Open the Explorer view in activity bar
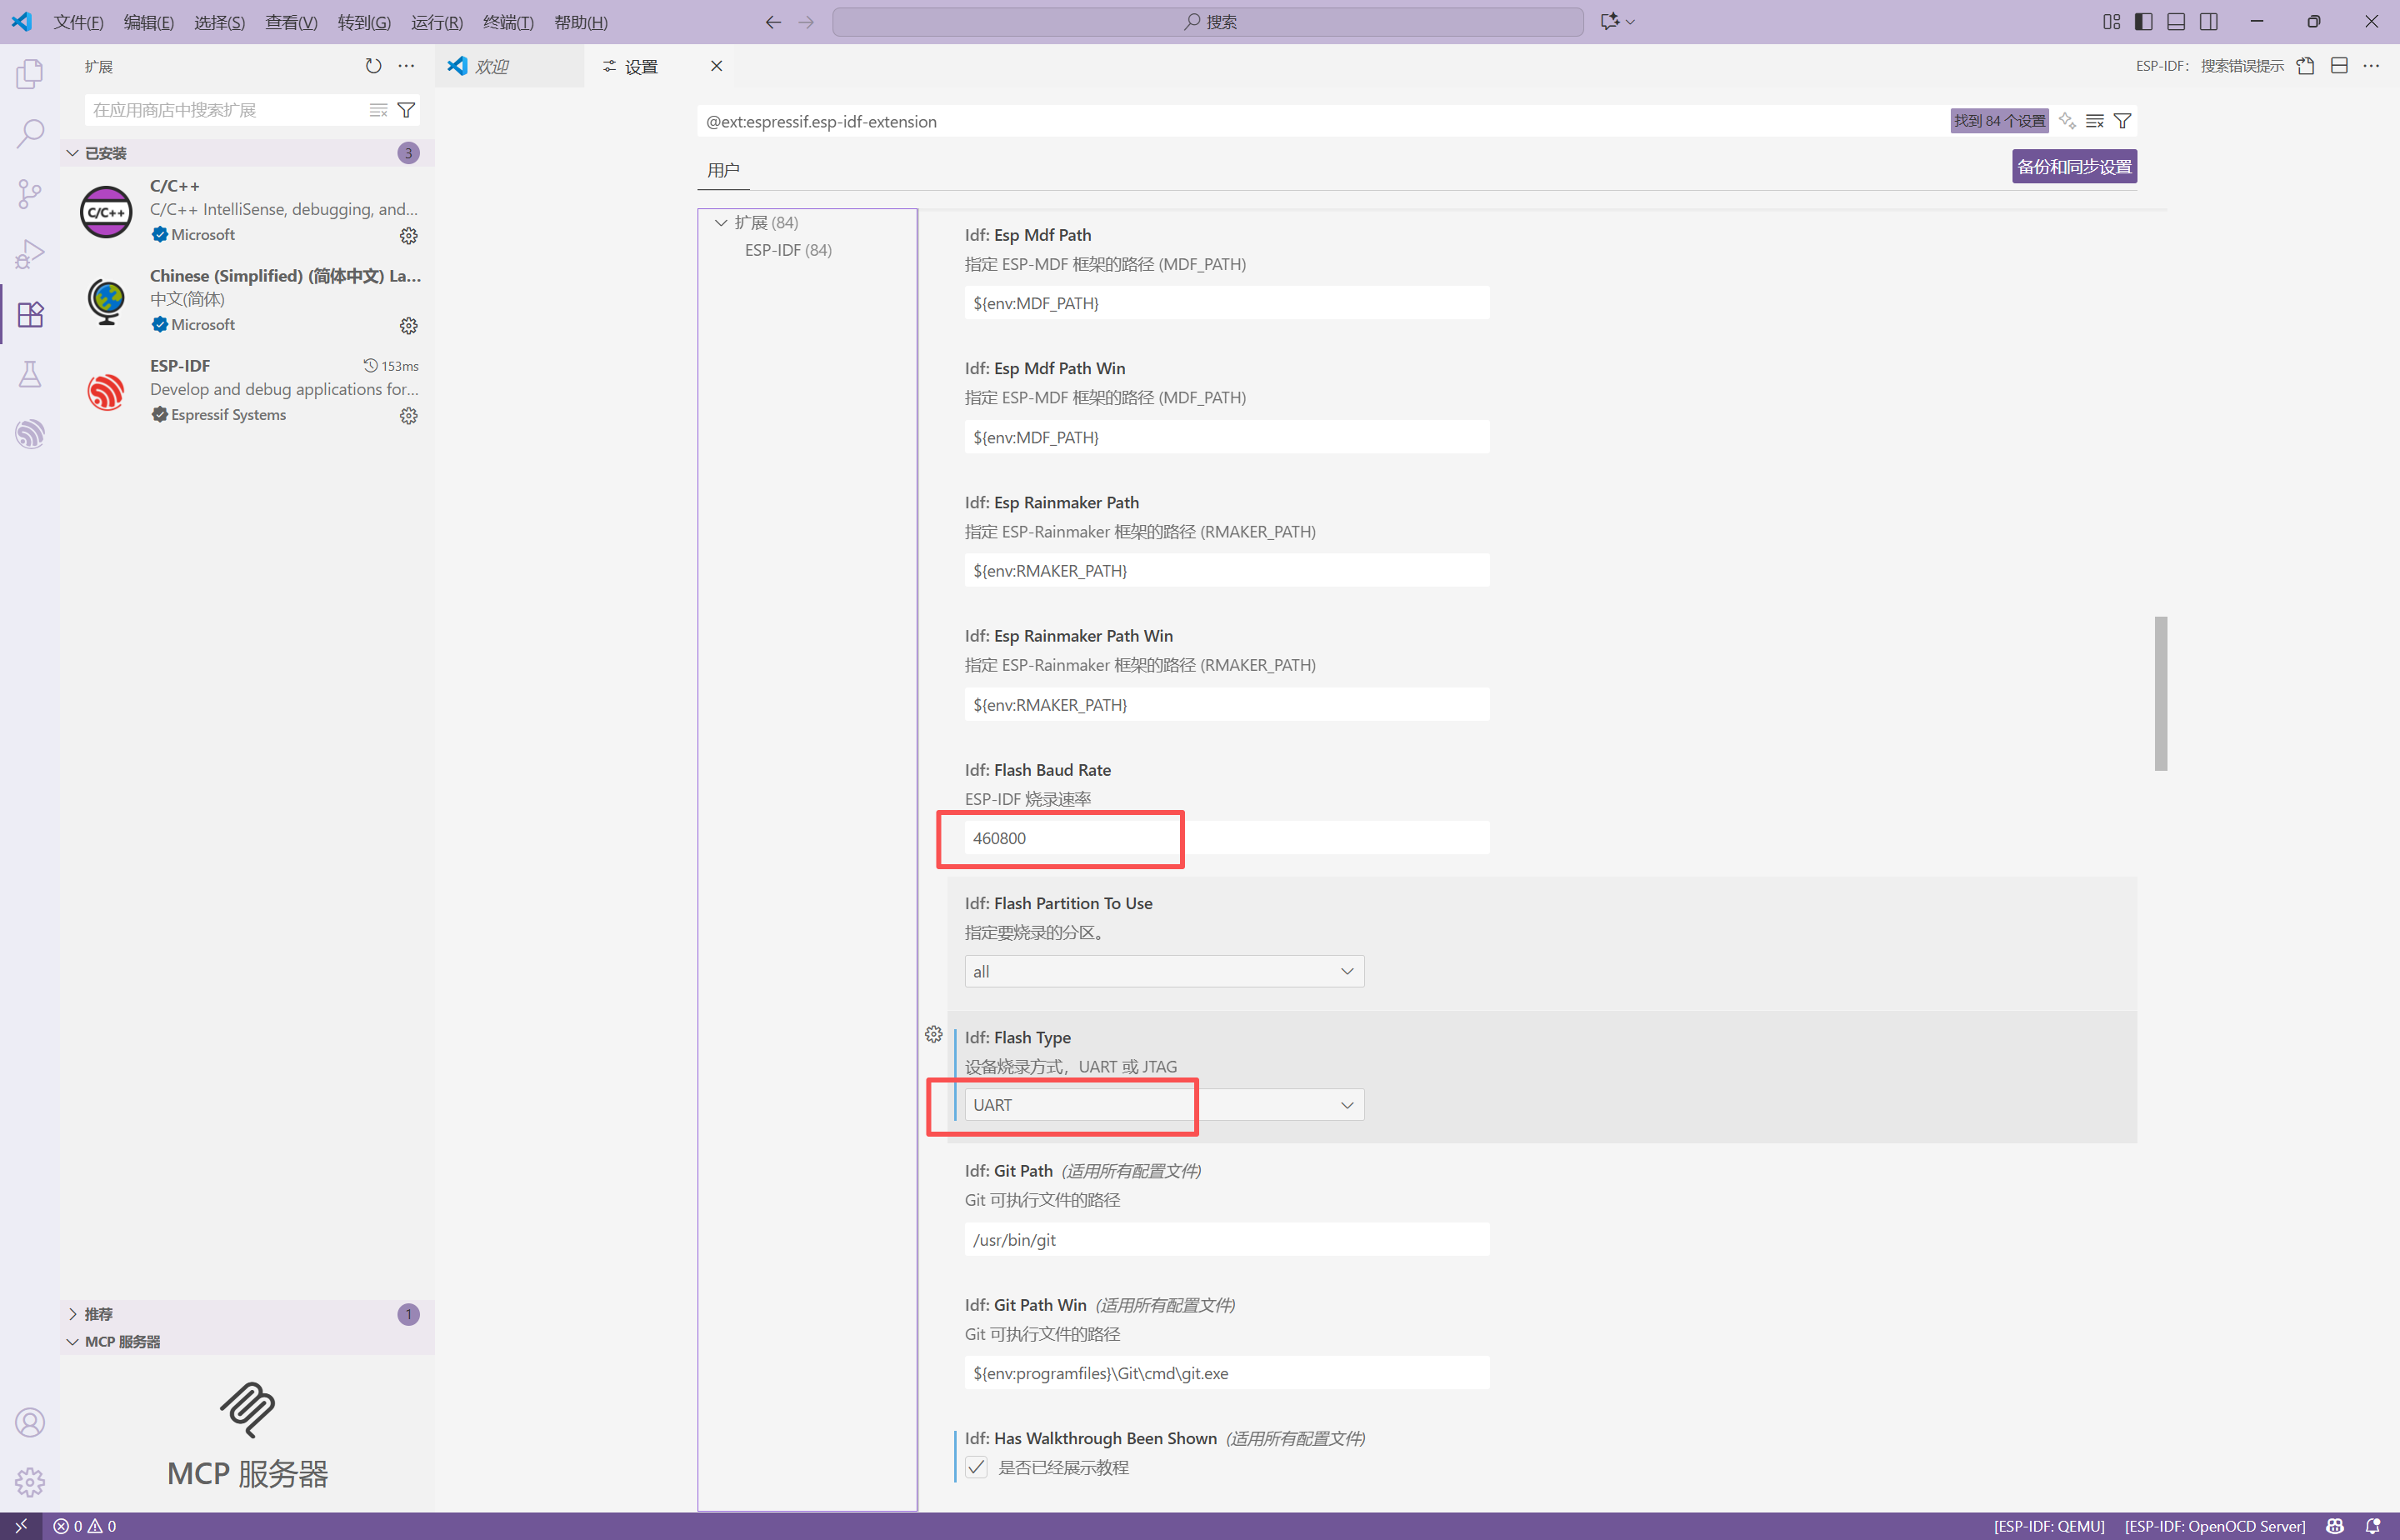Screen dimensions: 2400x1540 (x=30, y=74)
